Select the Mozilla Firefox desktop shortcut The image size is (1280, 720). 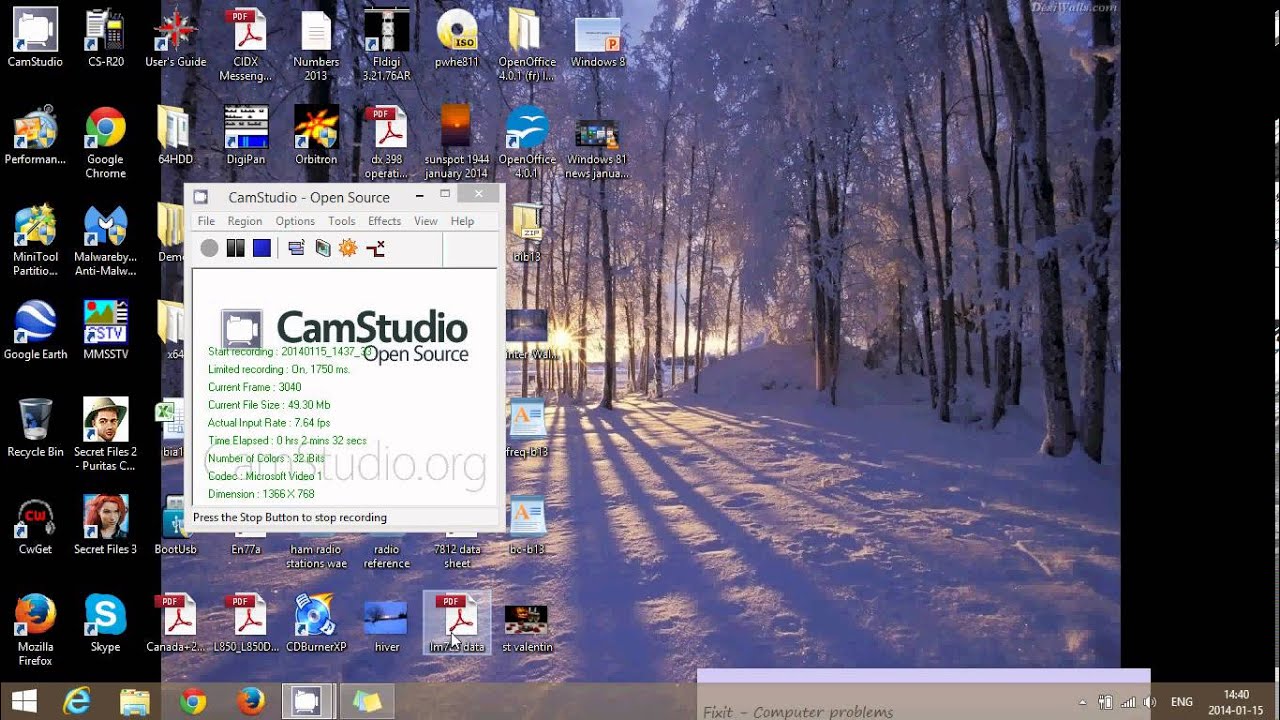tap(35, 630)
